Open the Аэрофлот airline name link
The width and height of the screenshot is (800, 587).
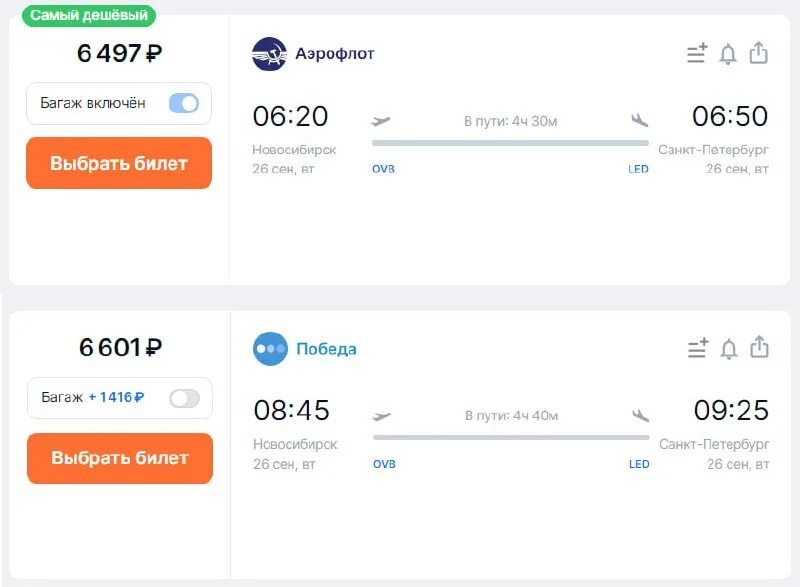tap(335, 54)
